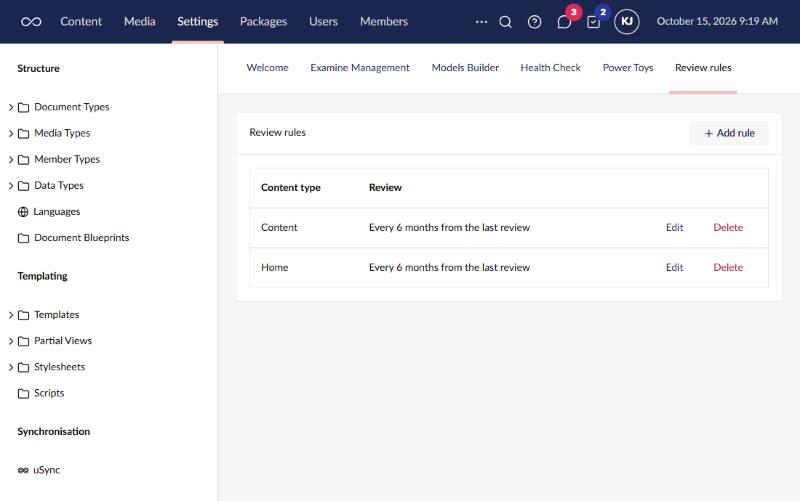Click the Add rule button

point(729,133)
